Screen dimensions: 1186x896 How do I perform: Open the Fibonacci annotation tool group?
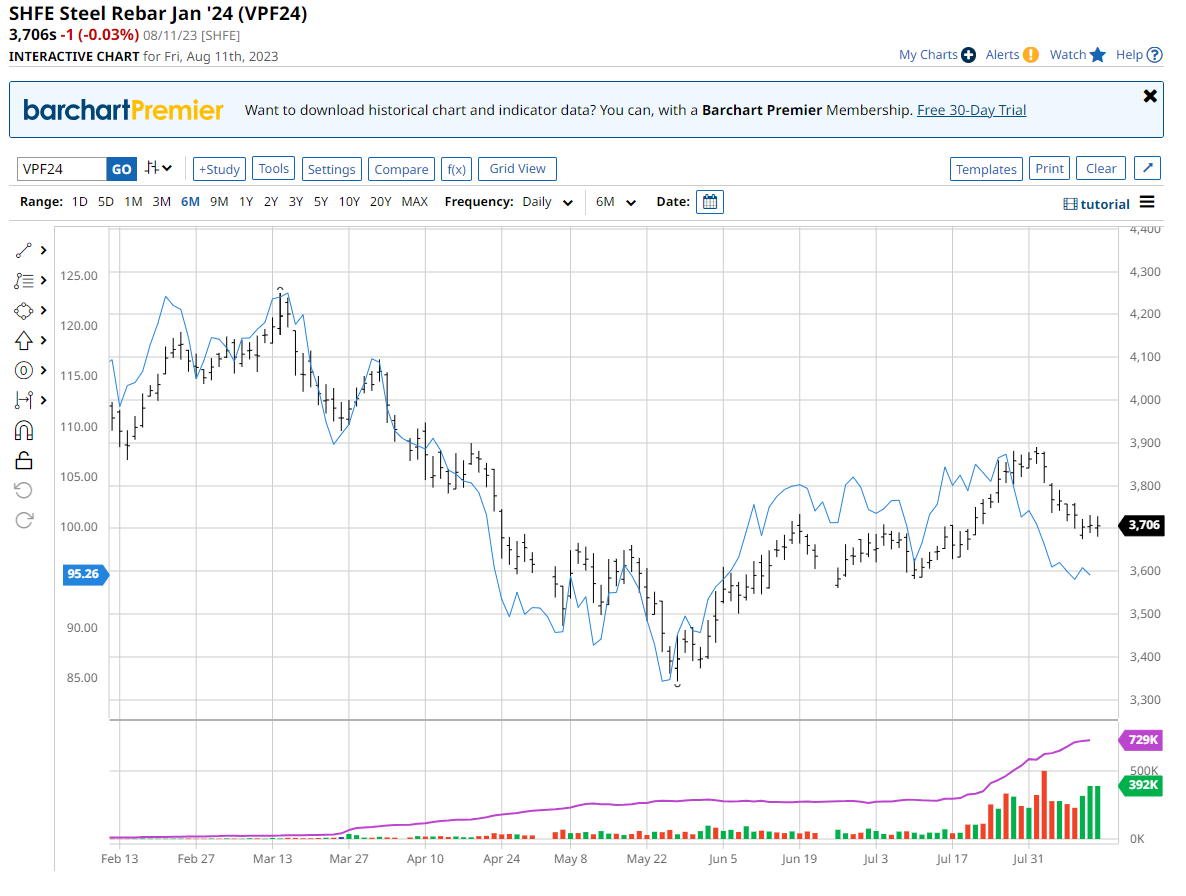(24, 280)
